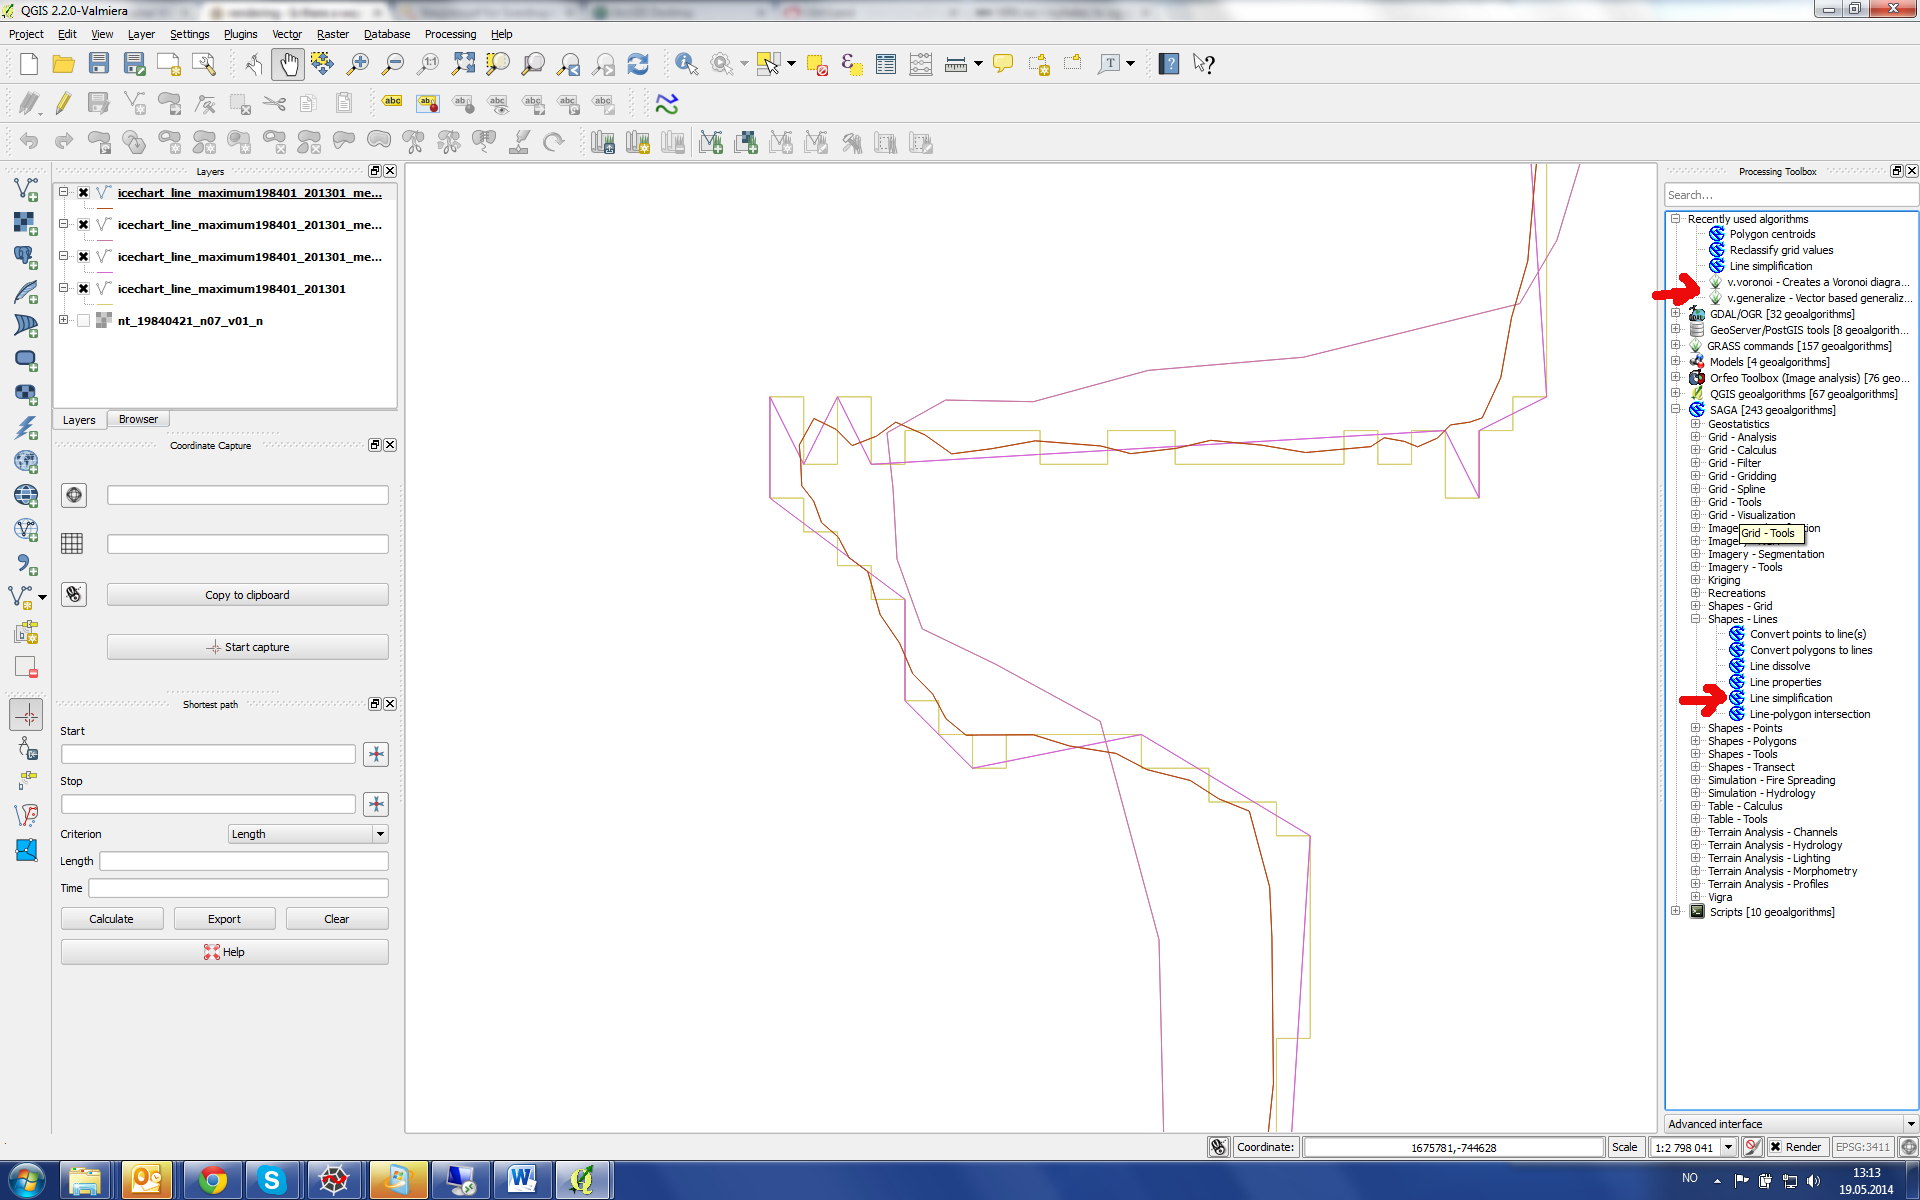
Task: Click the Export button in Shortest path
Action: 223,918
